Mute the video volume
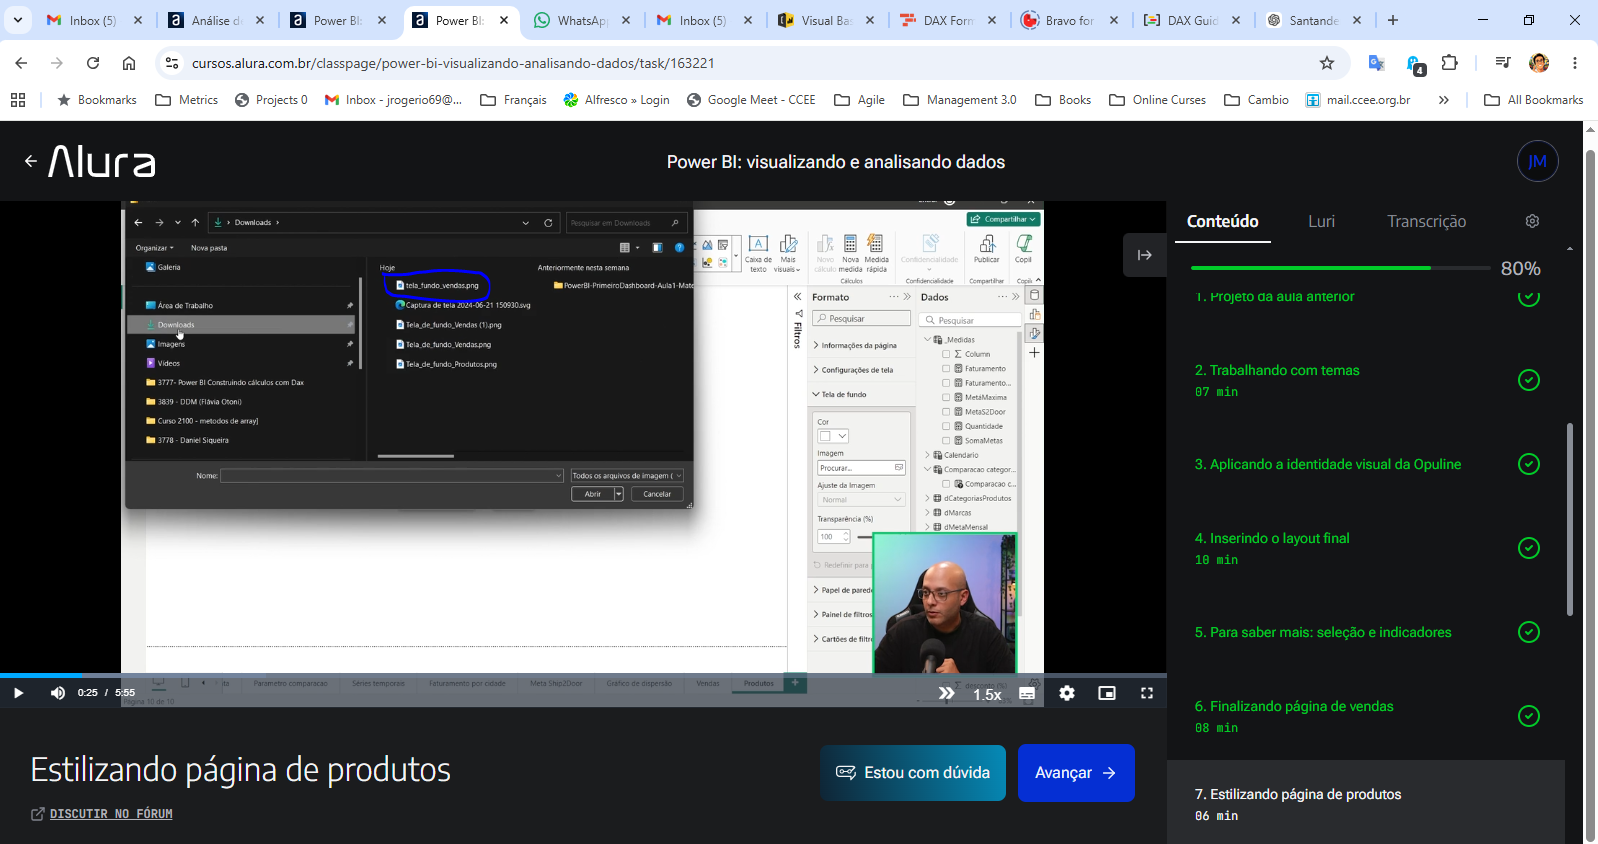Image resolution: width=1598 pixels, height=844 pixels. 58,693
